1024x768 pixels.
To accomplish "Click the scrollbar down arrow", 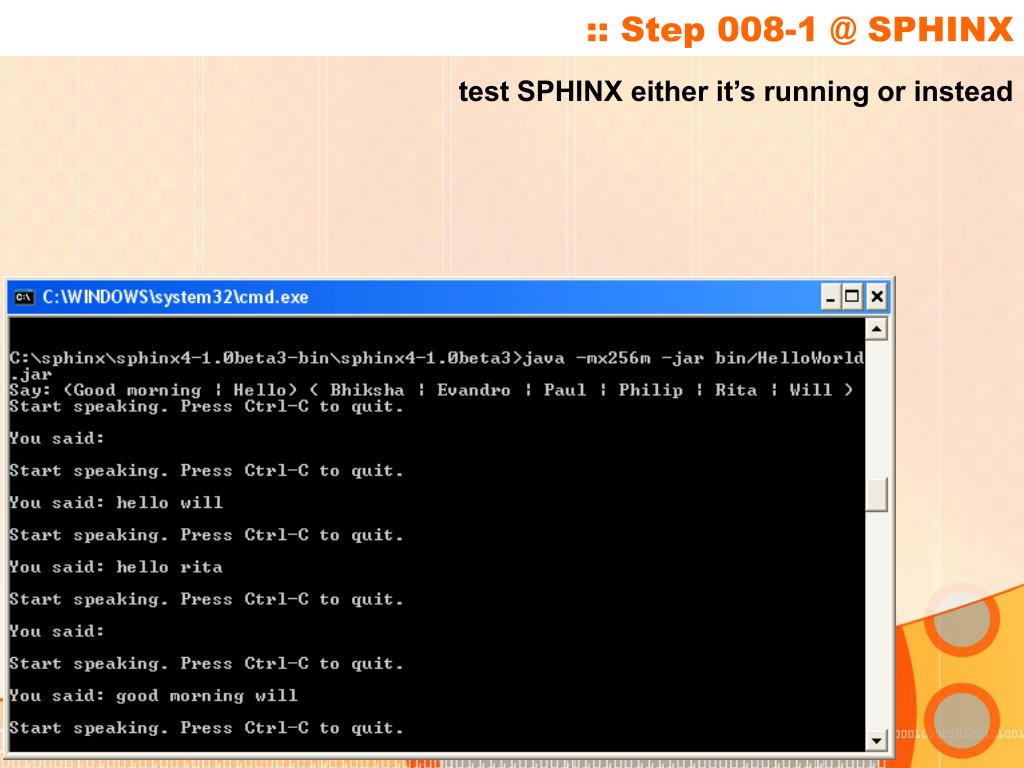I will pyautogui.click(x=876, y=741).
